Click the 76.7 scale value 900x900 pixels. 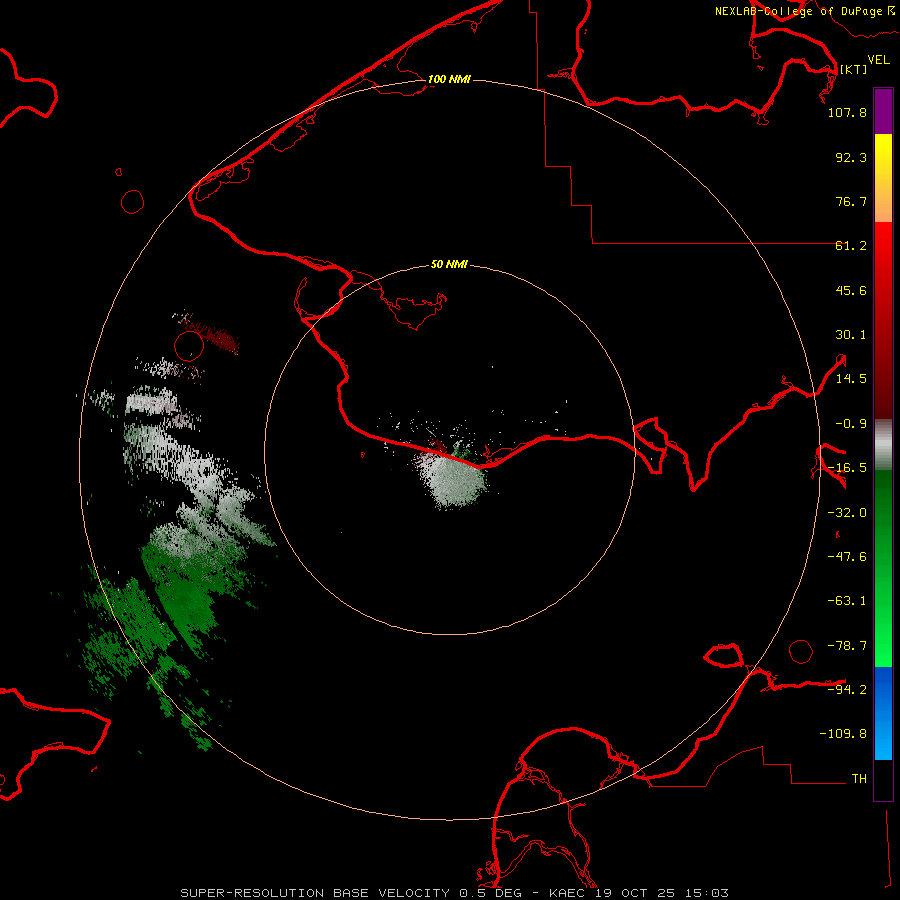851,201
